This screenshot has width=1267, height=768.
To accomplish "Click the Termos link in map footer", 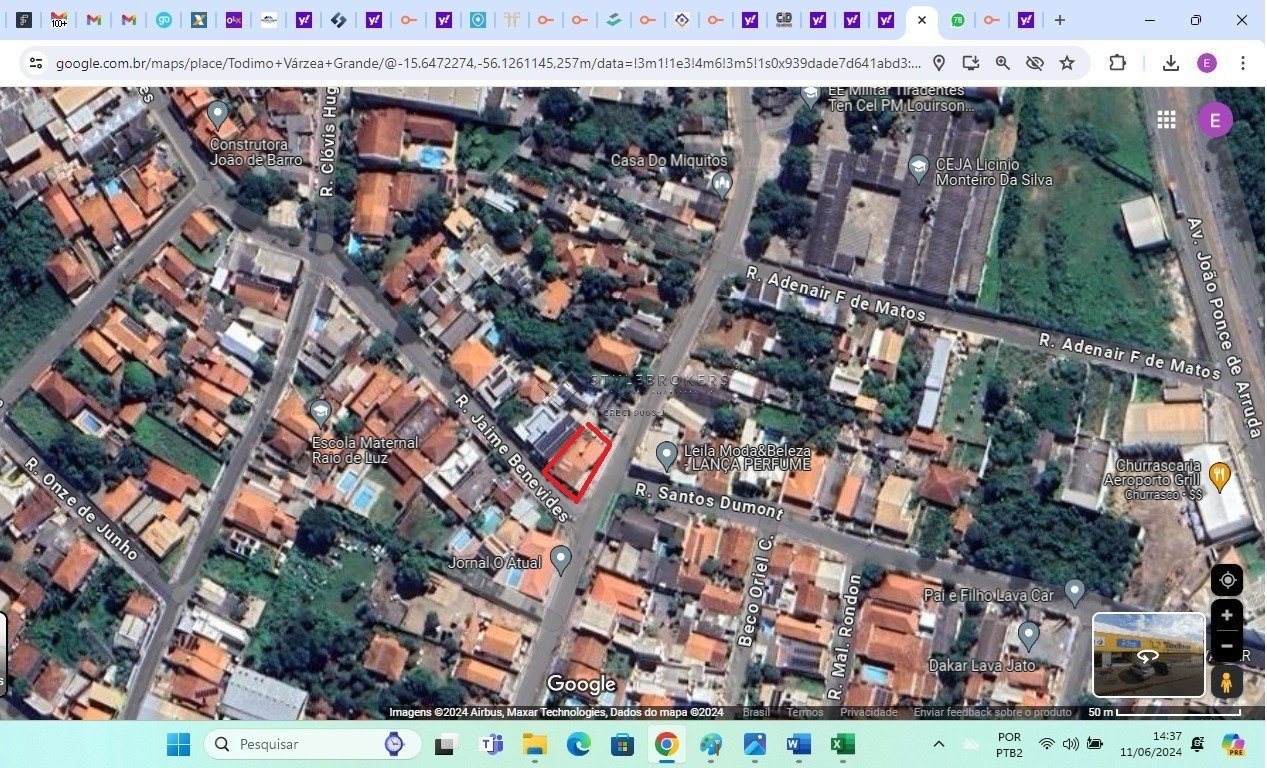I will pyautogui.click(x=804, y=712).
